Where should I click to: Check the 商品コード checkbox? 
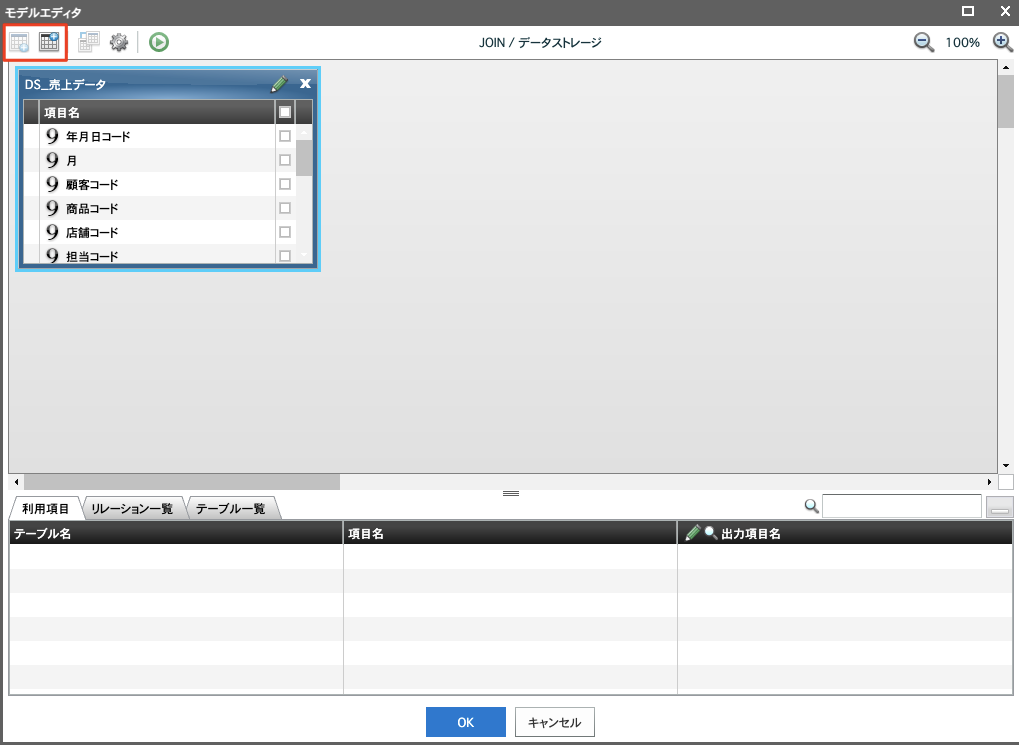pyautogui.click(x=285, y=208)
